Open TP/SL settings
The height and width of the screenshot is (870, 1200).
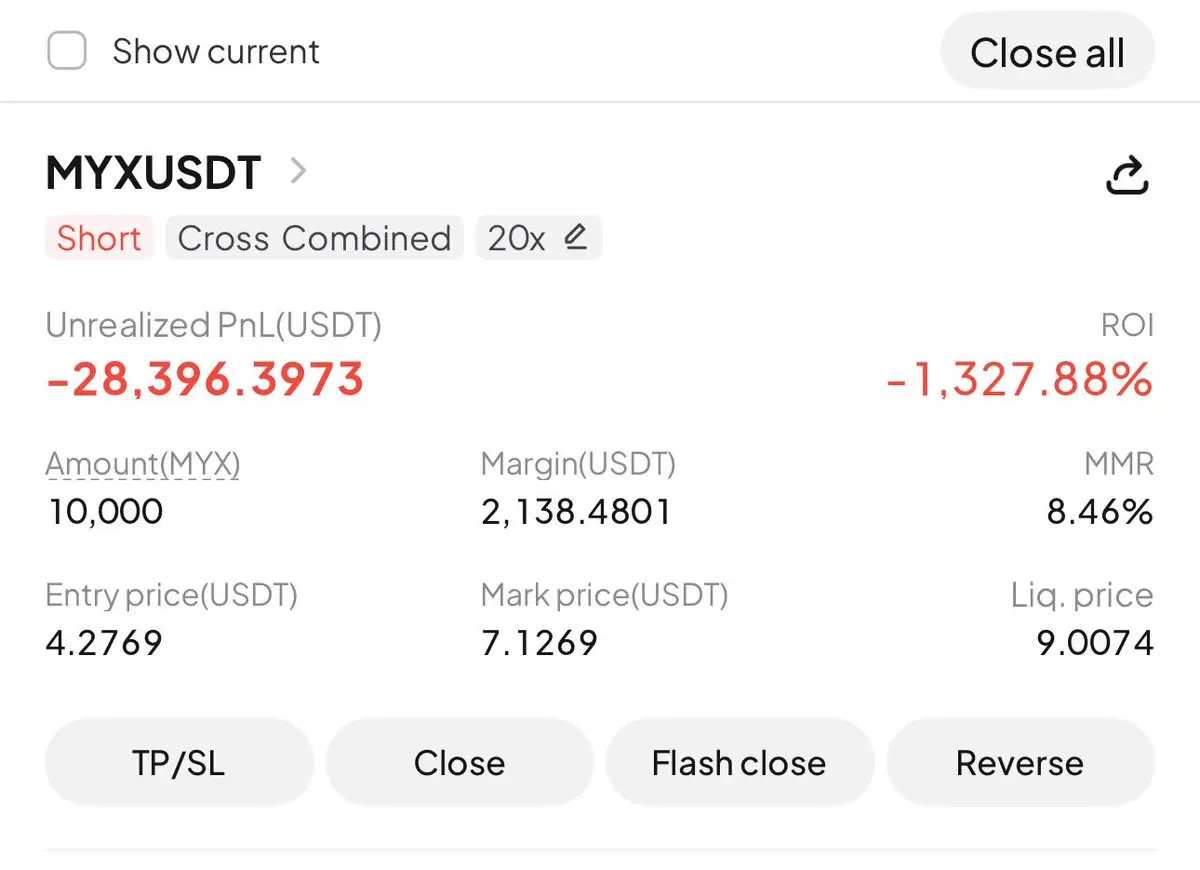[x=179, y=763]
